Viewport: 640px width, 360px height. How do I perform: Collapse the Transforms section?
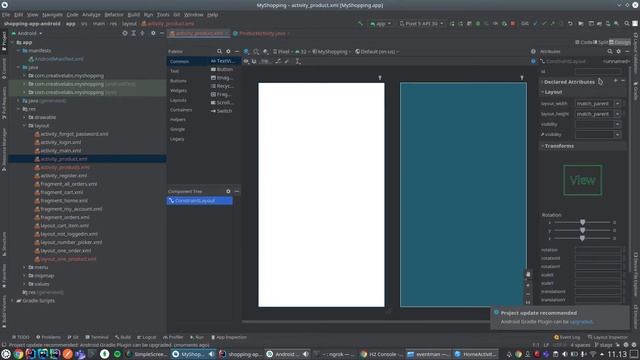click(x=542, y=146)
